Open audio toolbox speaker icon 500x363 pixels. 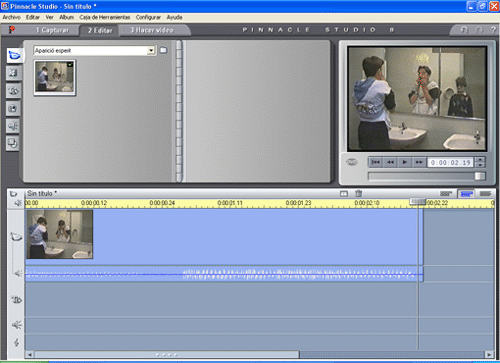[x=18, y=203]
